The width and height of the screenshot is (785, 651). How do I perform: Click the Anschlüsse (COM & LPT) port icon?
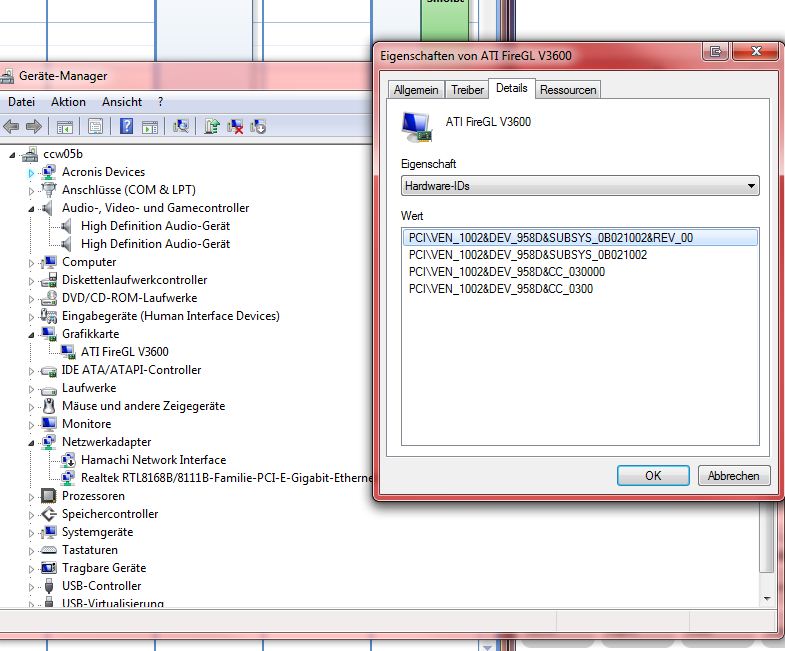pyautogui.click(x=49, y=190)
